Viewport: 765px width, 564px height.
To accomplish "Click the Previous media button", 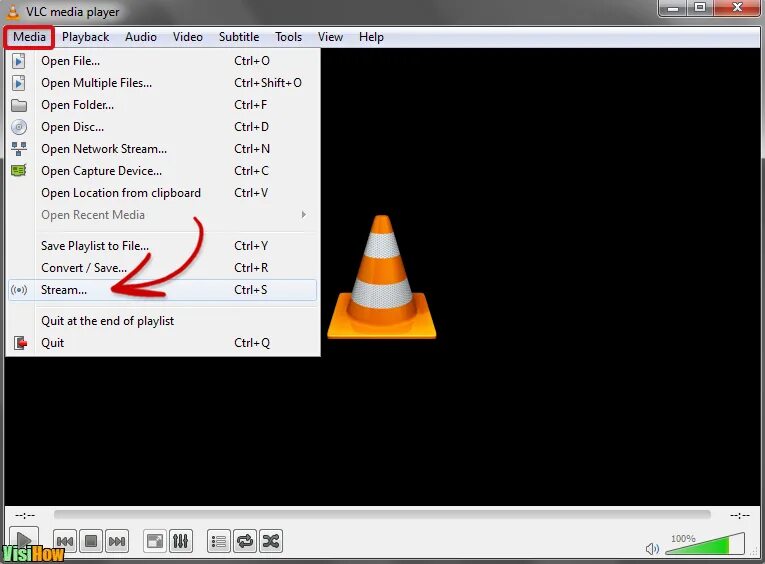I will pyautogui.click(x=64, y=541).
